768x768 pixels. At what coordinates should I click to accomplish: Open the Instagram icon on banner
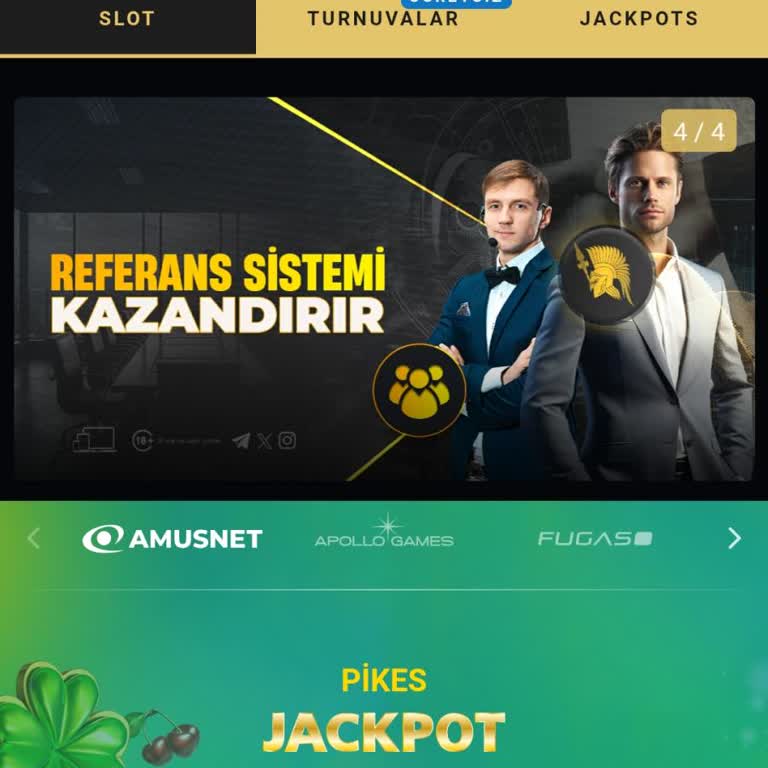287,440
